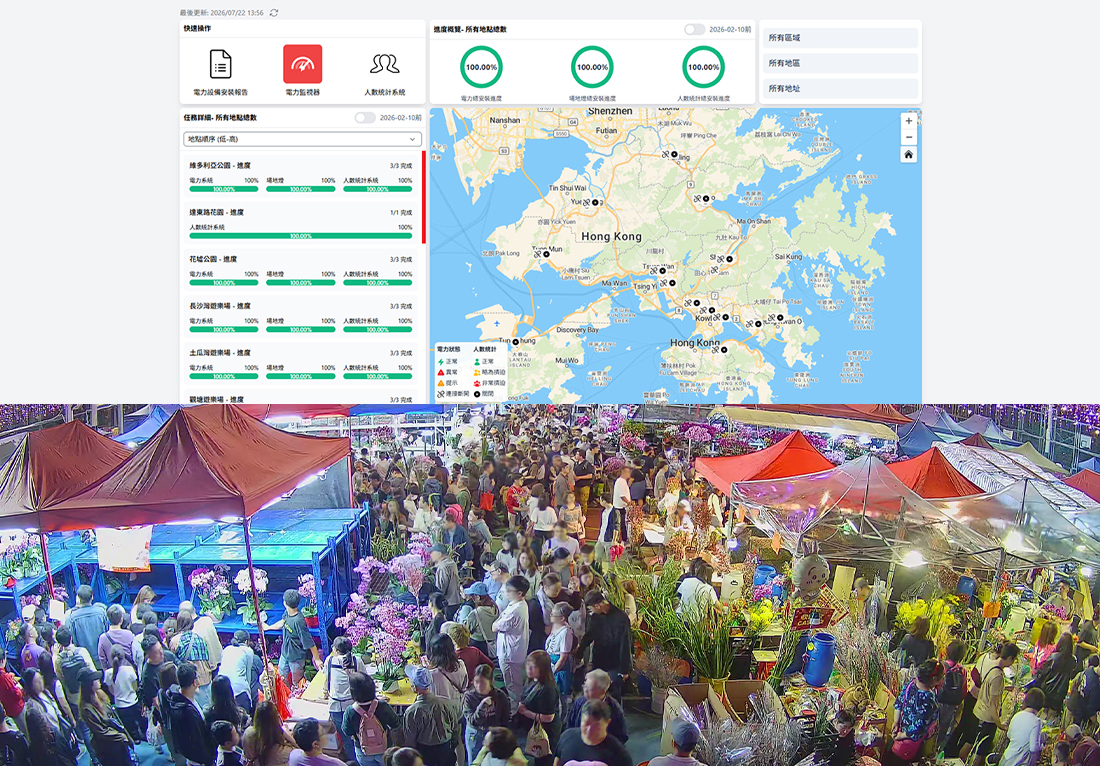
Task: Click the black circle marker beside Tsing Yi
Action: 672,283
